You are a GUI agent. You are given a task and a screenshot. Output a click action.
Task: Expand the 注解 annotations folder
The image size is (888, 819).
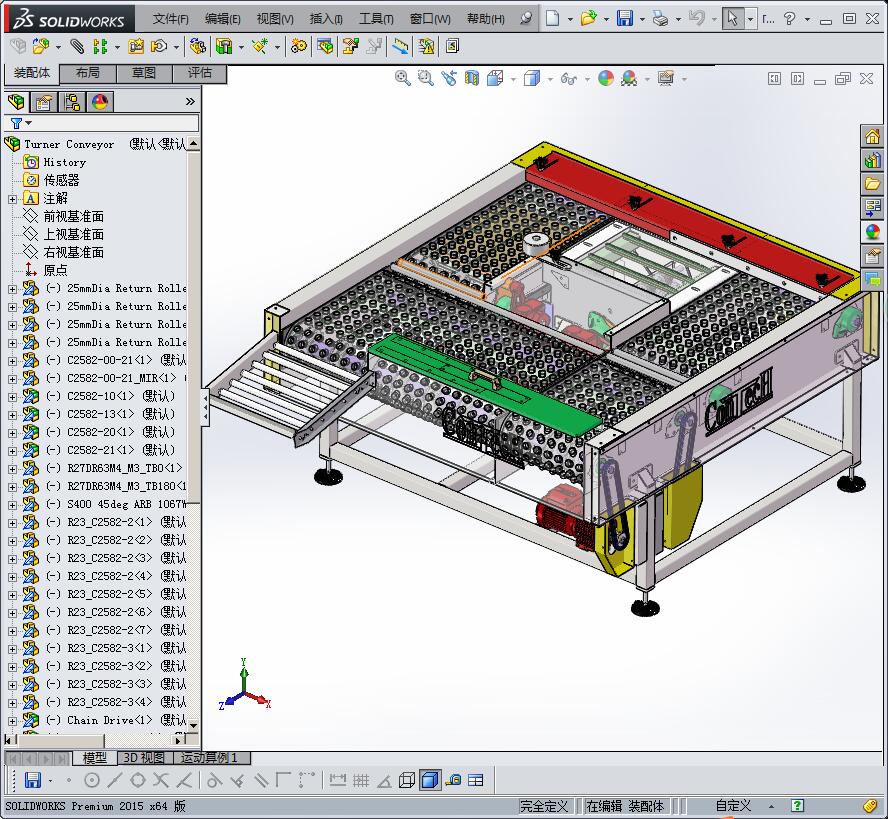coord(12,198)
